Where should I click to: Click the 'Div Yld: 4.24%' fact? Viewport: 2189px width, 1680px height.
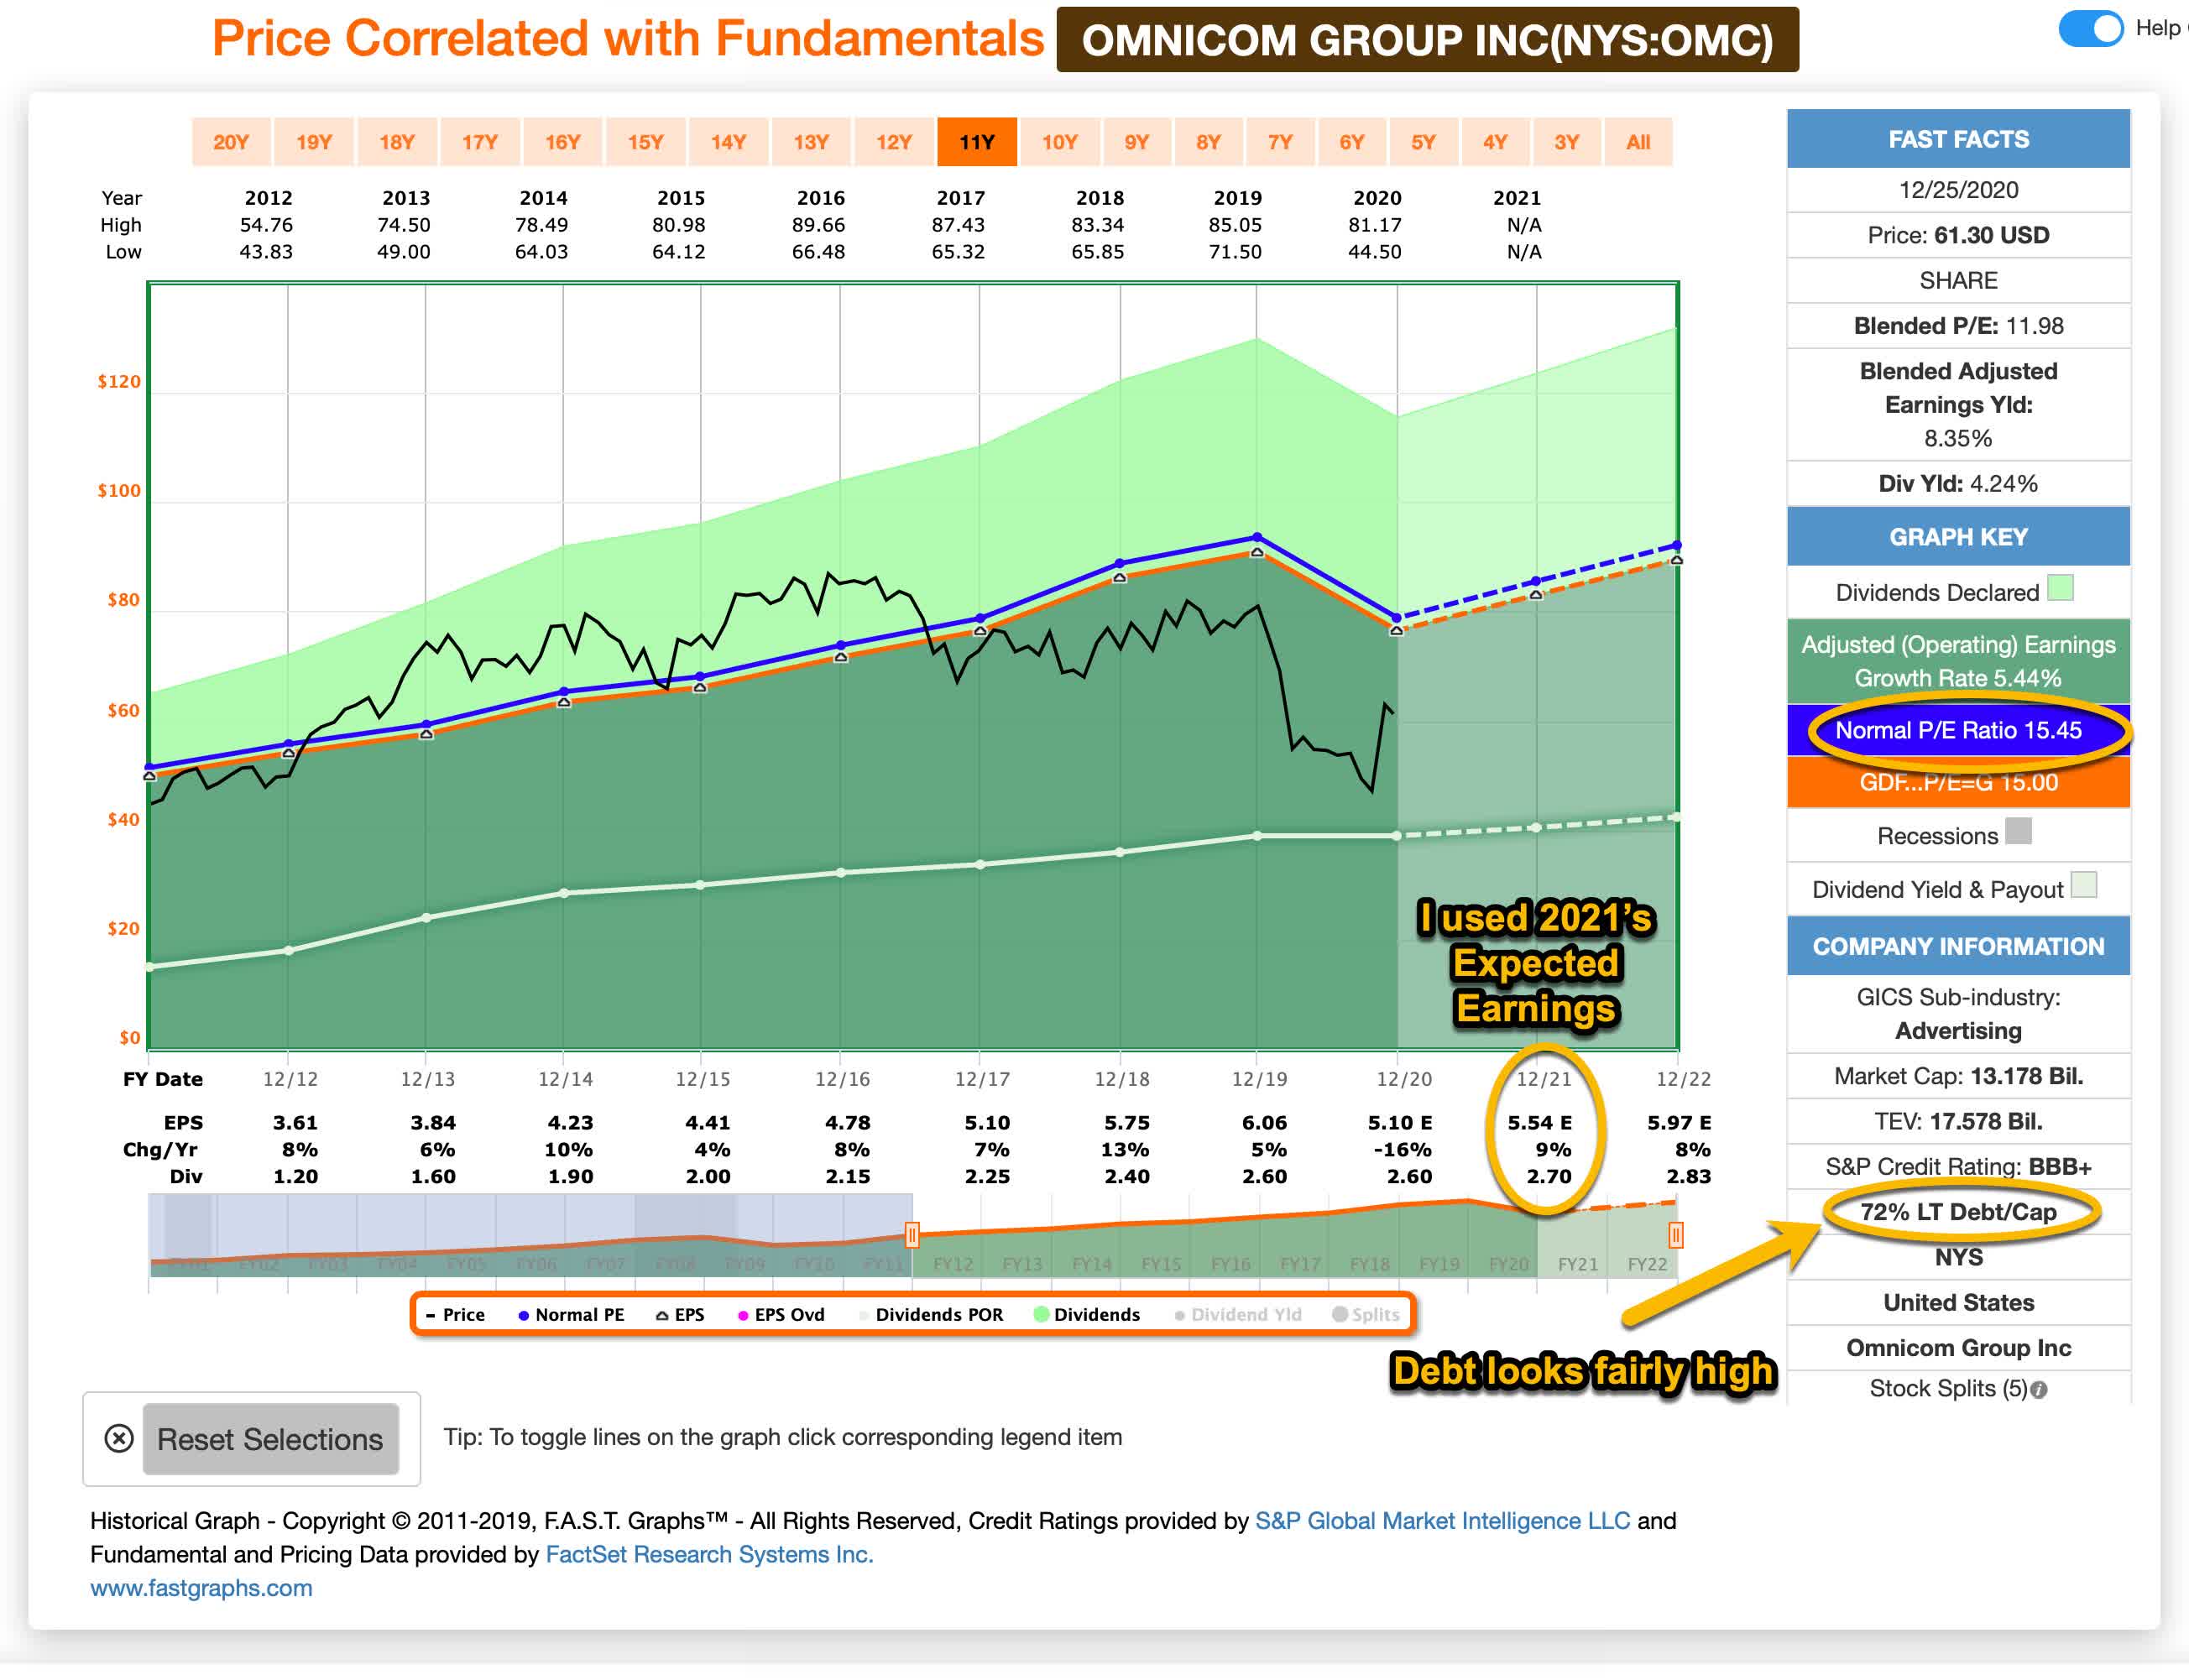pyautogui.click(x=1958, y=484)
